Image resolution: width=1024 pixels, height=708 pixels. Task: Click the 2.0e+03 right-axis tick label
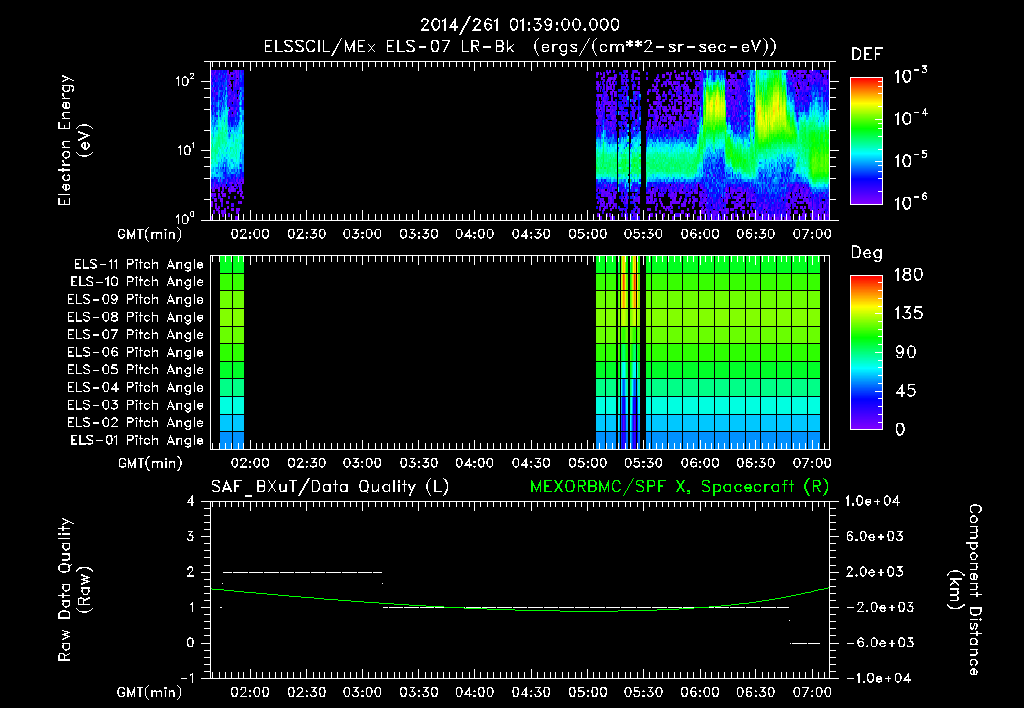point(875,571)
